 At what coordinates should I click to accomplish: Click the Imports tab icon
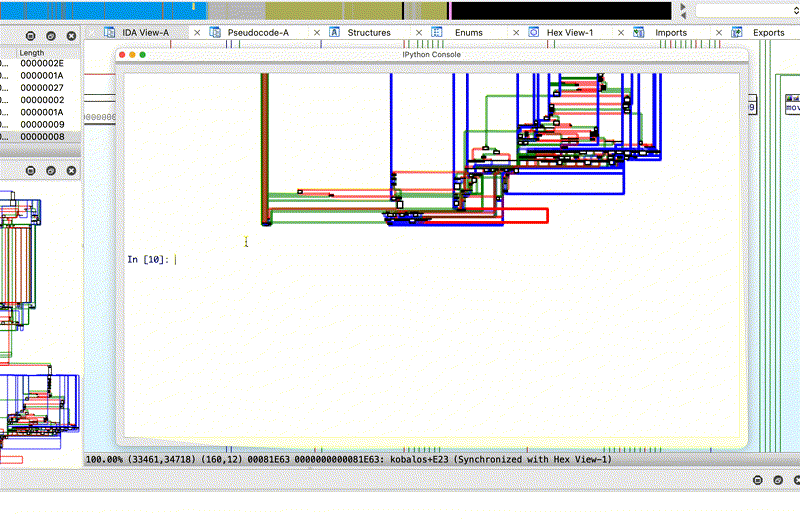pyautogui.click(x=638, y=32)
